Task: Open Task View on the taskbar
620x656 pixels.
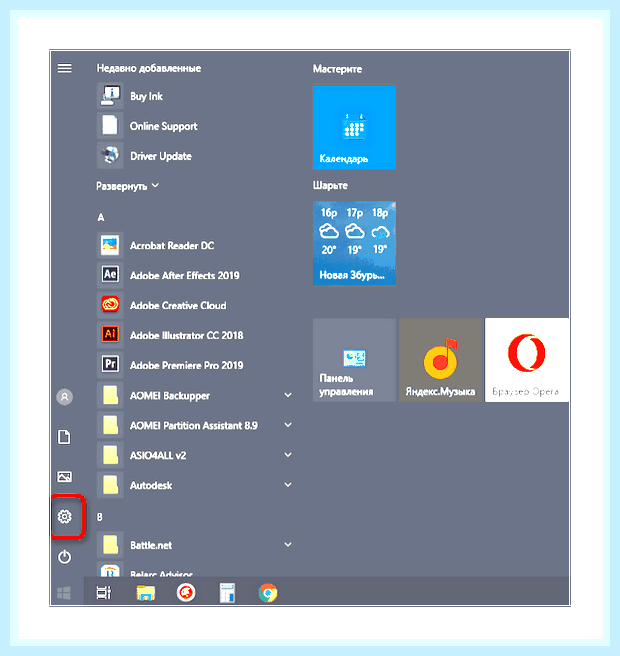Action: [x=104, y=592]
